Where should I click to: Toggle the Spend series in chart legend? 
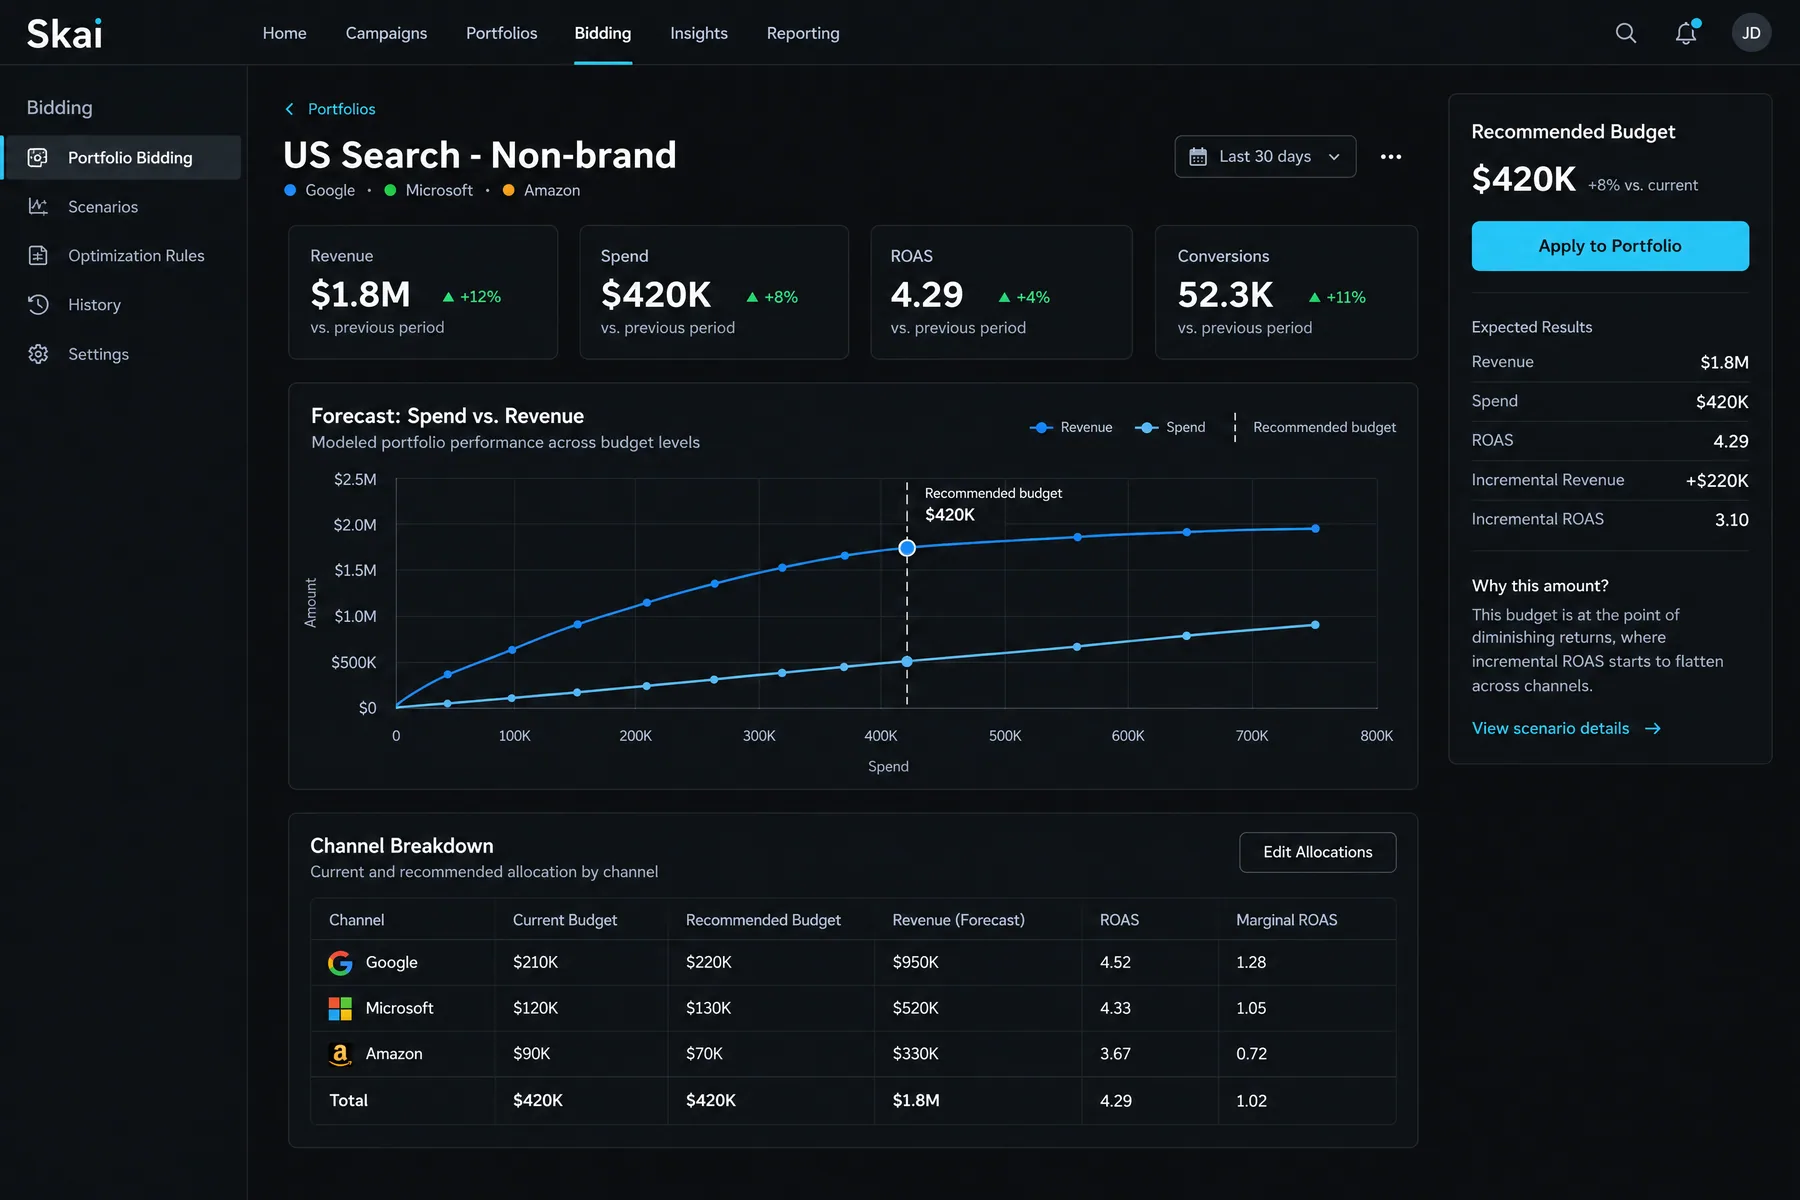click(1170, 427)
